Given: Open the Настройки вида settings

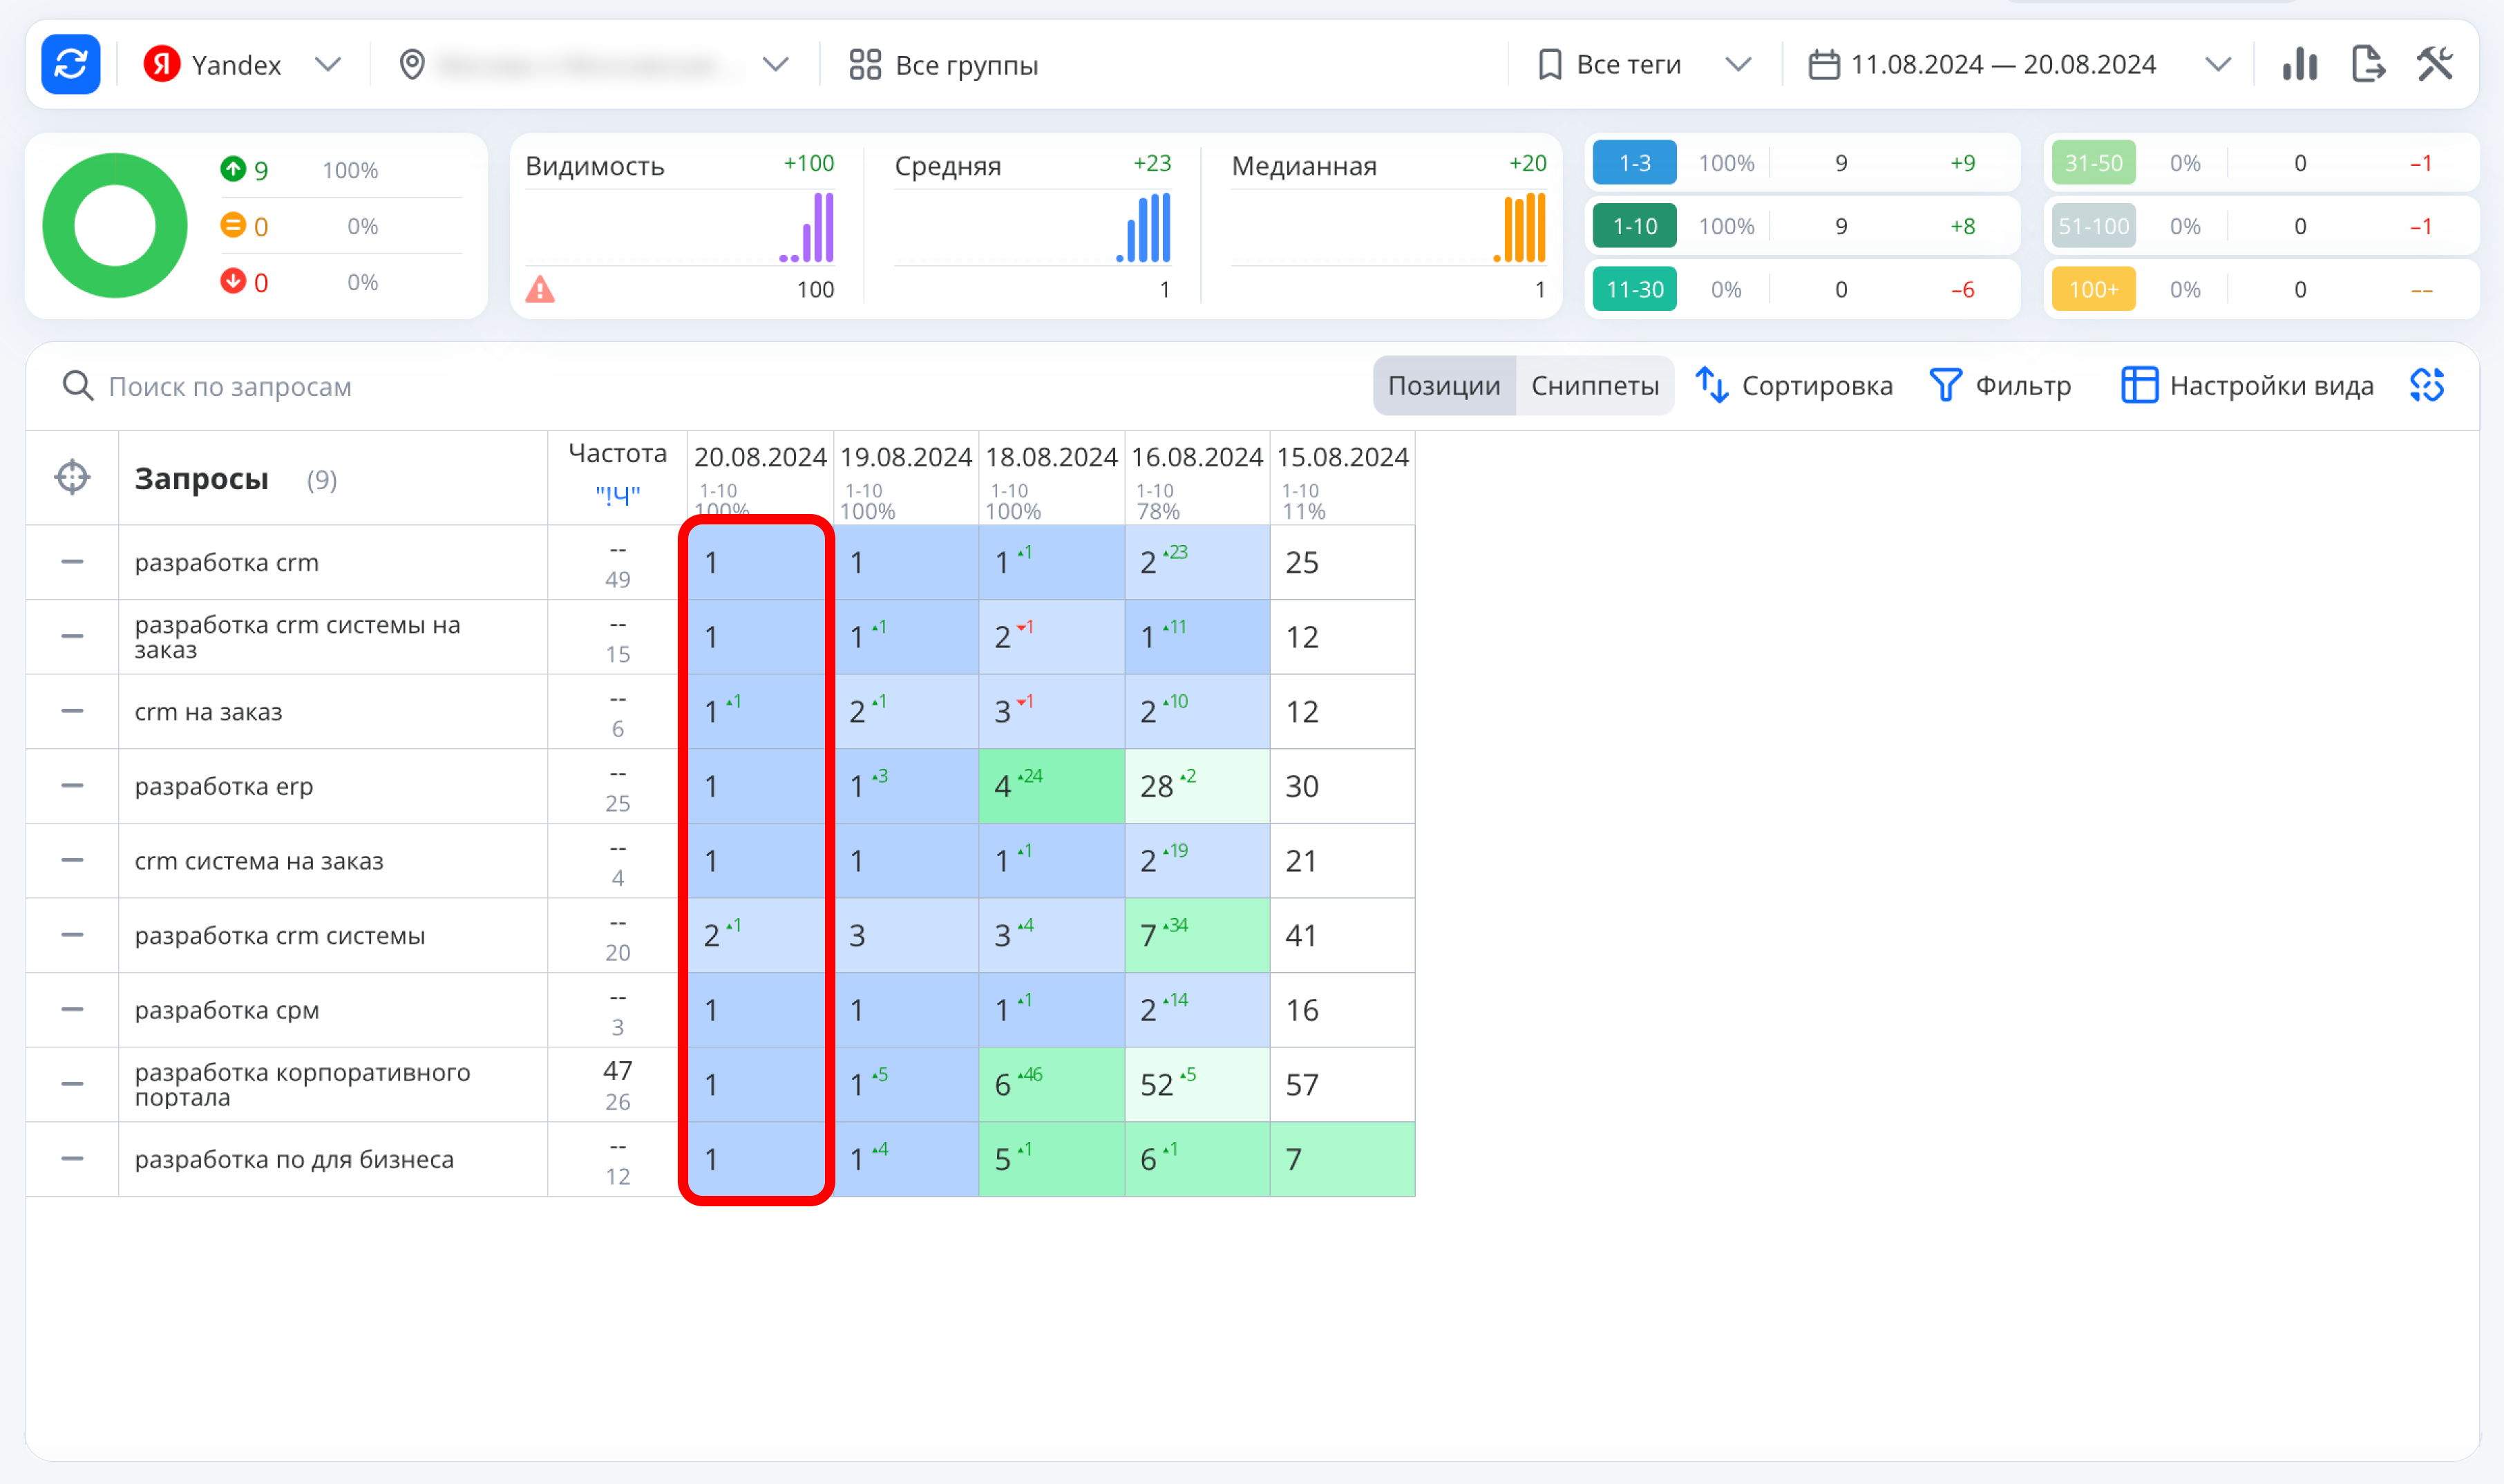Looking at the screenshot, I should [x=2247, y=386].
